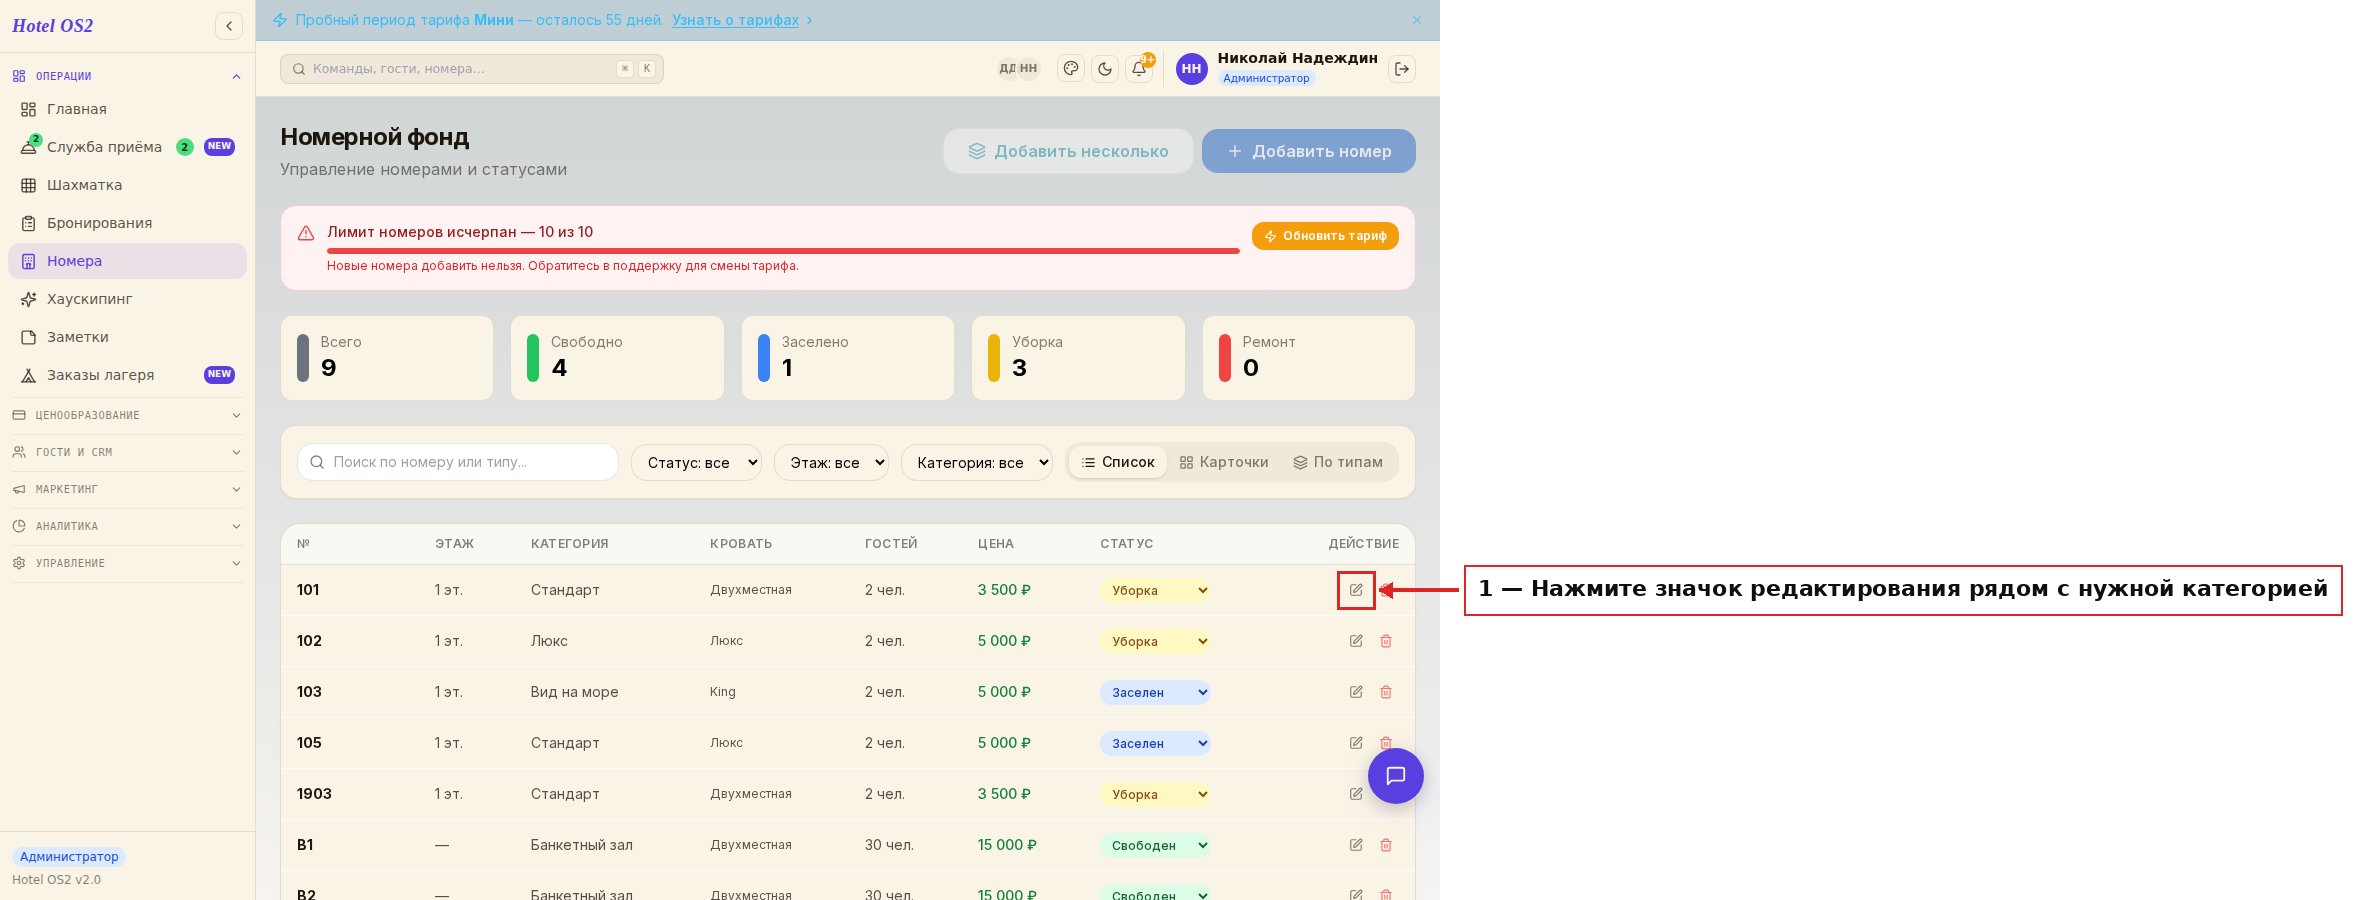The width and height of the screenshot is (2366, 900).
Task: Click the Уборка stat card
Action: coord(1078,358)
